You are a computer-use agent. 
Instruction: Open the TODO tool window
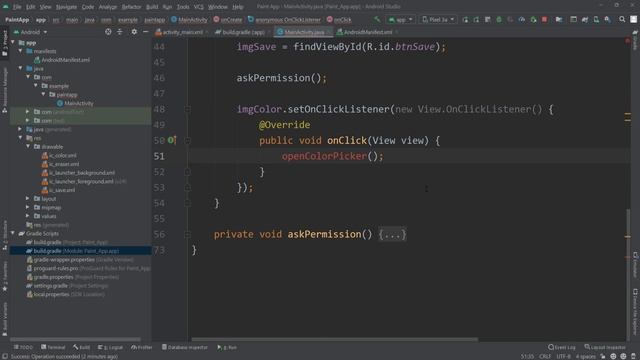point(23,347)
